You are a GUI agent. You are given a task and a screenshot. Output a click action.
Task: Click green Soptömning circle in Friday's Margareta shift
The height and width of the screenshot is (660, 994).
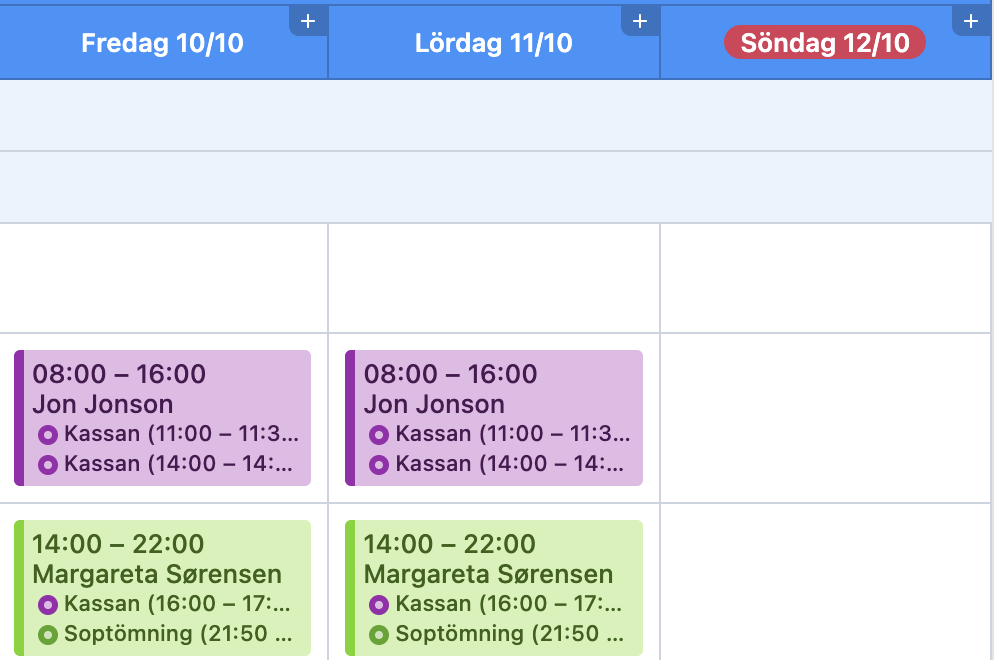tap(48, 635)
